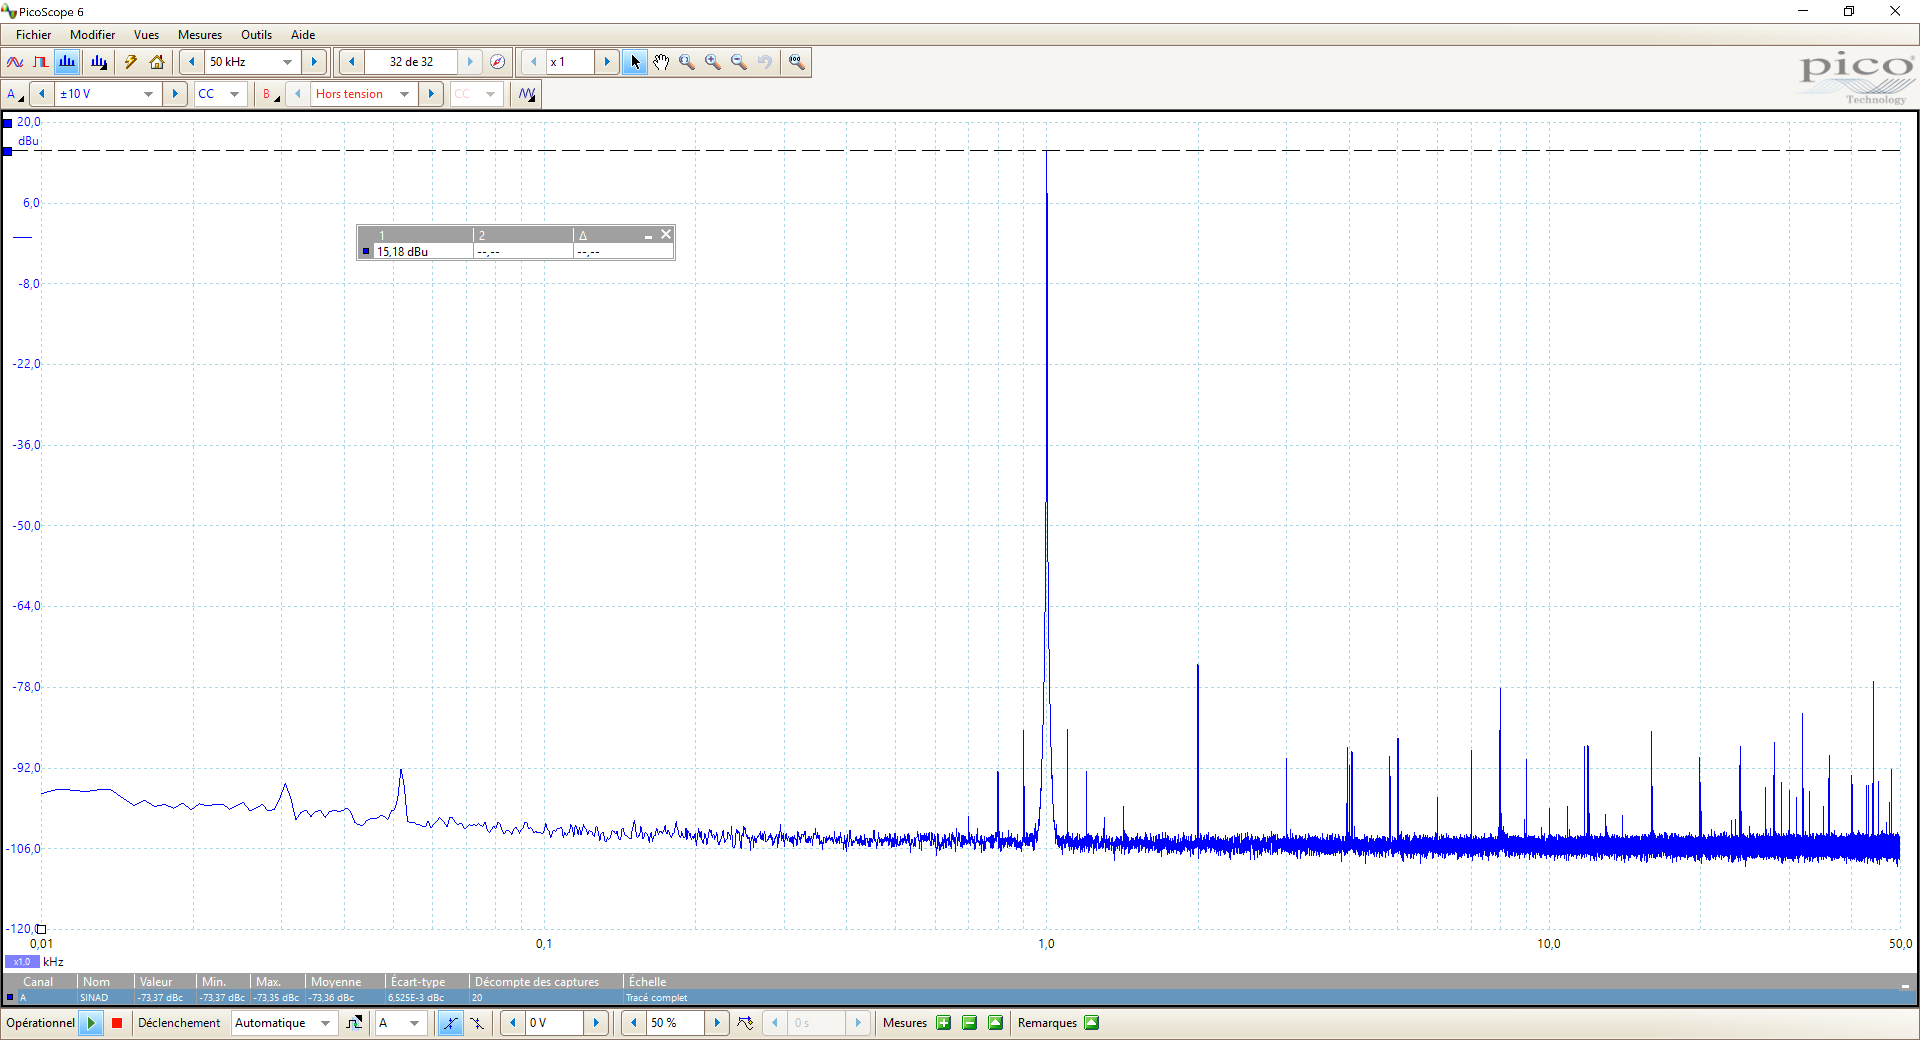Image resolution: width=1920 pixels, height=1040 pixels.
Task: Increase the x1 zoom factor
Action: point(606,62)
